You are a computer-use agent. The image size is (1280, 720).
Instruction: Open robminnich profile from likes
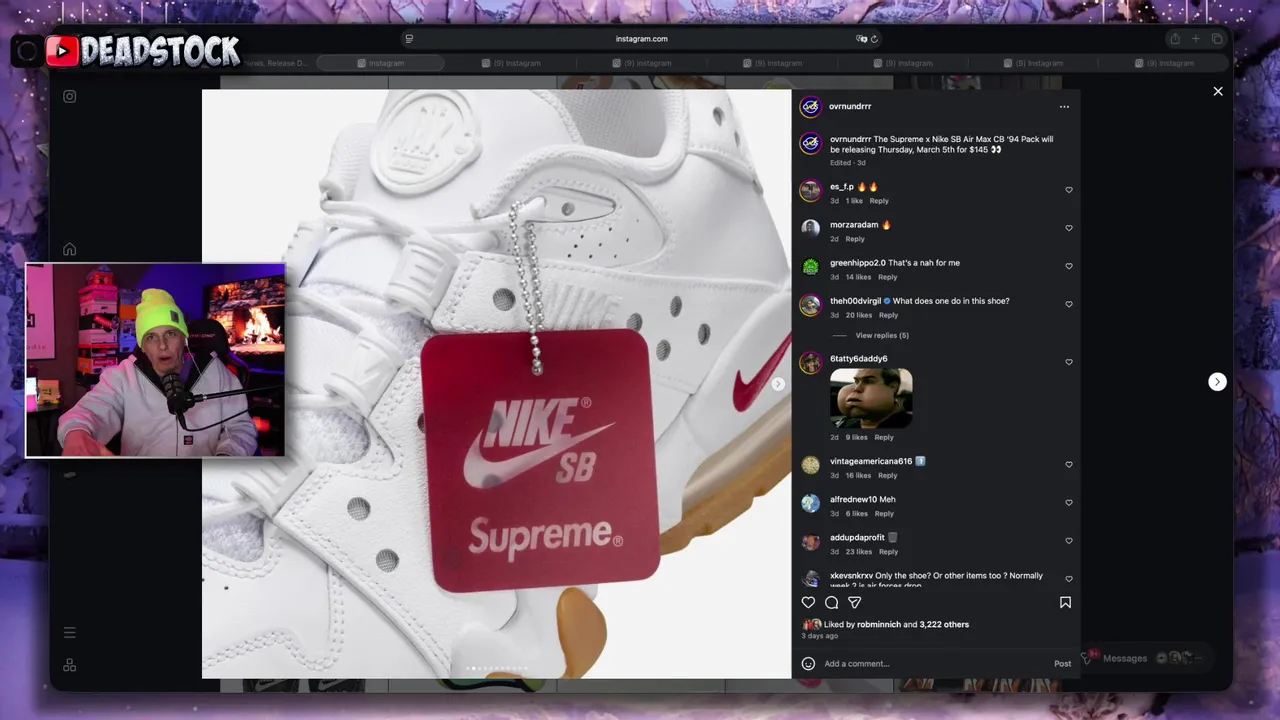pos(879,624)
